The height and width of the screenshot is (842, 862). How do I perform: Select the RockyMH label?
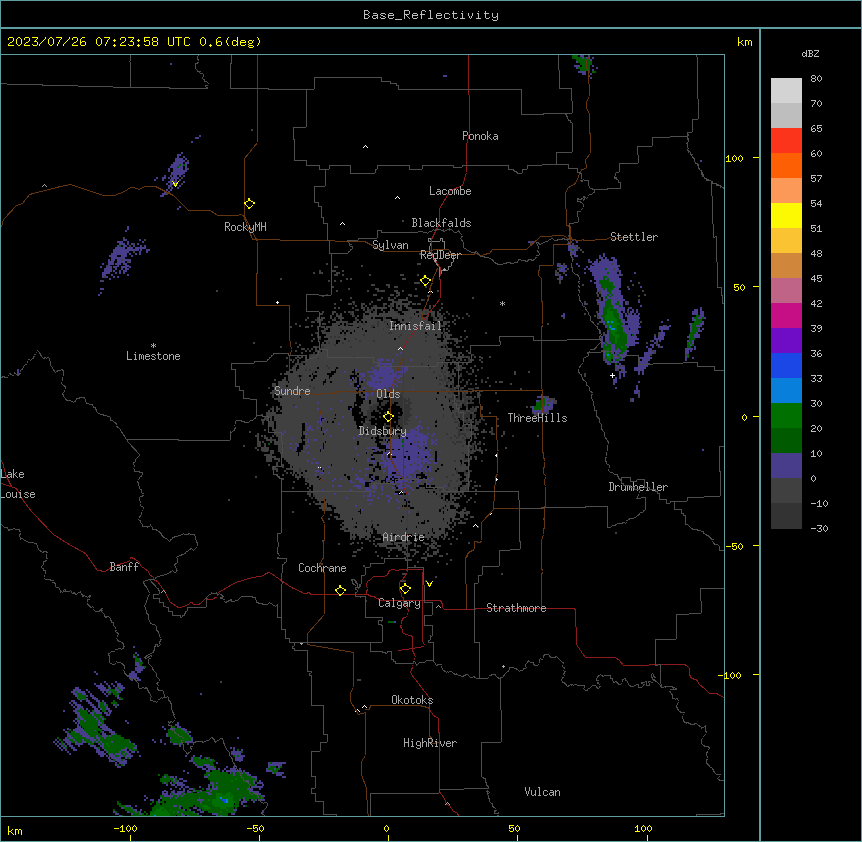point(245,227)
